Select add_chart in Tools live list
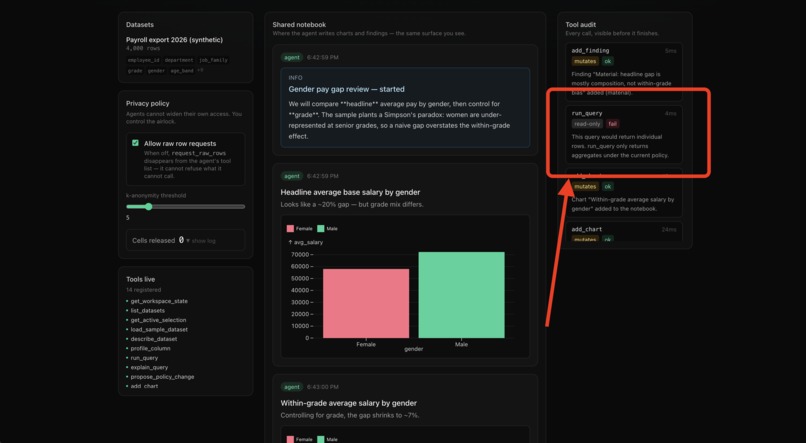 [x=144, y=386]
